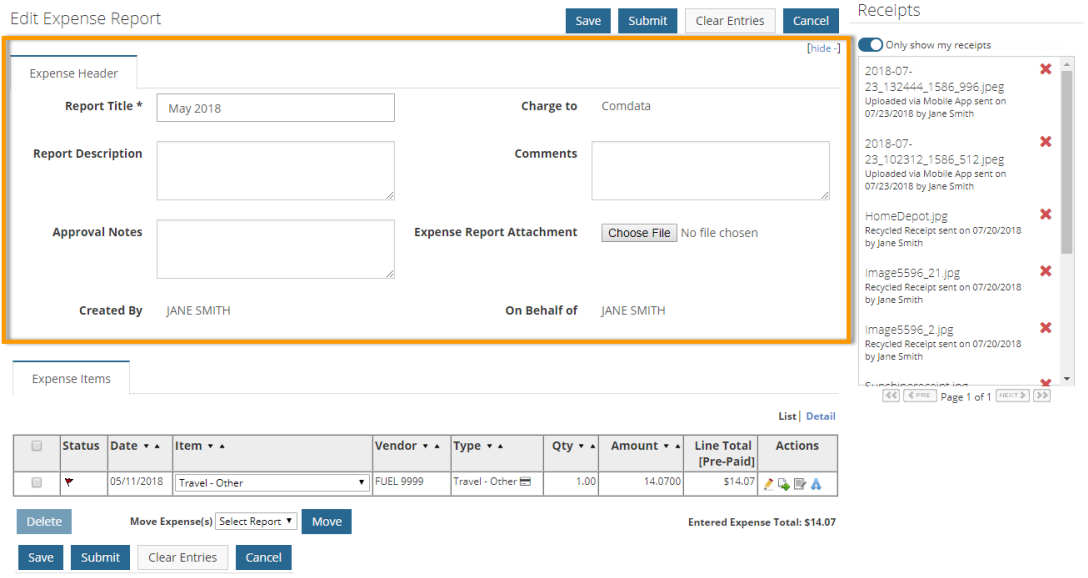Screen dimensions: 1088x578
Task: Sort Date column descending arrow
Action: tap(146, 446)
